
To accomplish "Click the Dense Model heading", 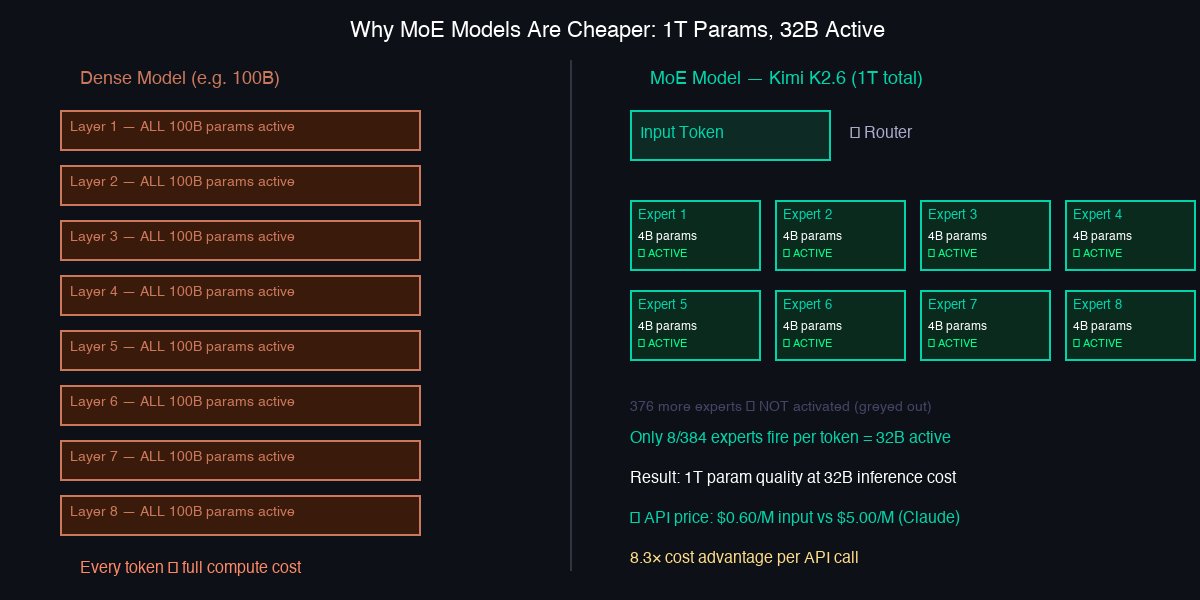I will [179, 78].
